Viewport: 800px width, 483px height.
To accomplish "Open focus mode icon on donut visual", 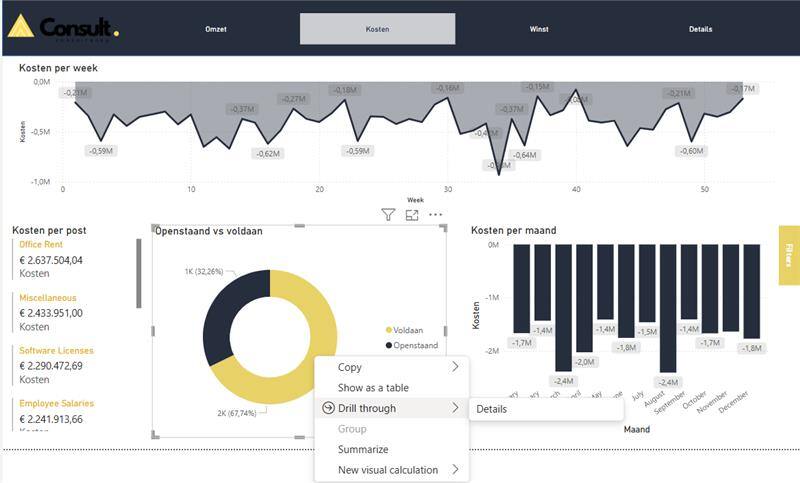I will click(412, 214).
